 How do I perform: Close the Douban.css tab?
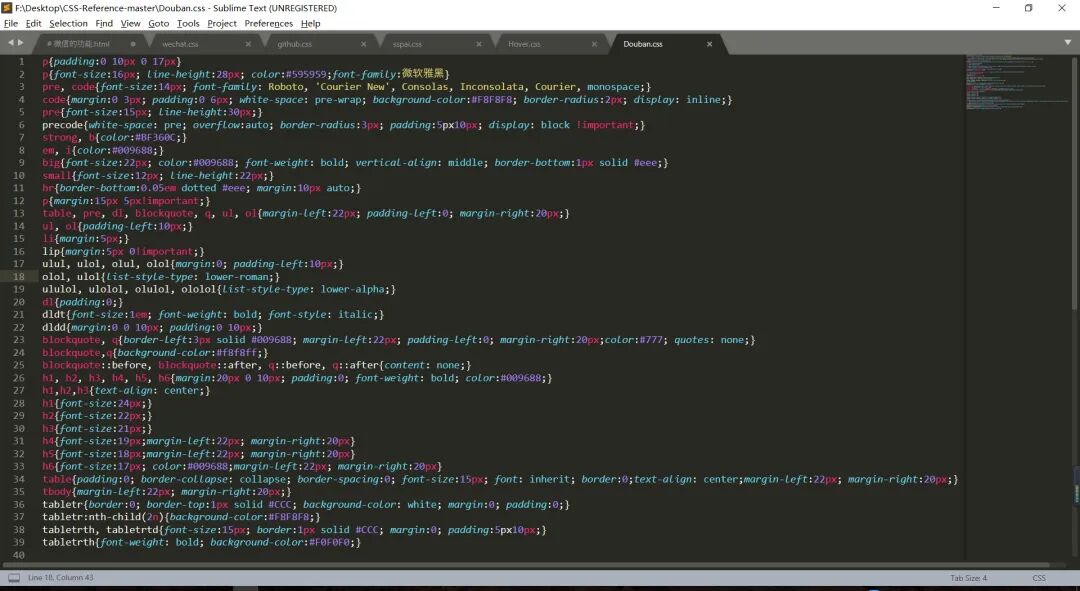709,44
